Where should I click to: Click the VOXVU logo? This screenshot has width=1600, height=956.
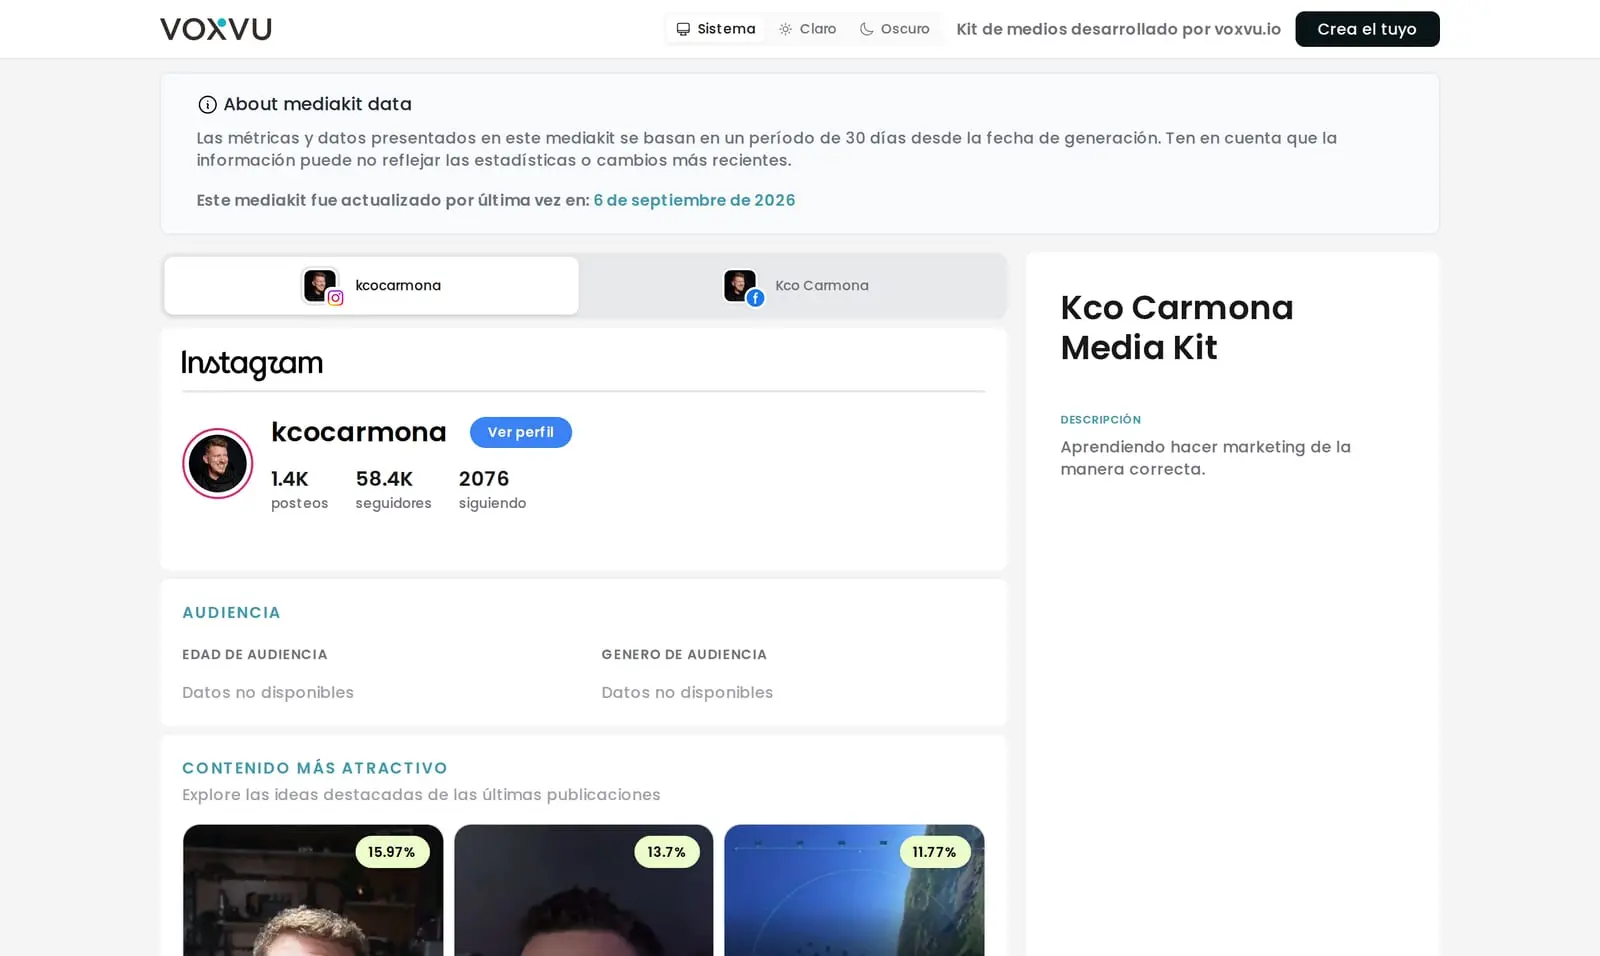pos(216,29)
